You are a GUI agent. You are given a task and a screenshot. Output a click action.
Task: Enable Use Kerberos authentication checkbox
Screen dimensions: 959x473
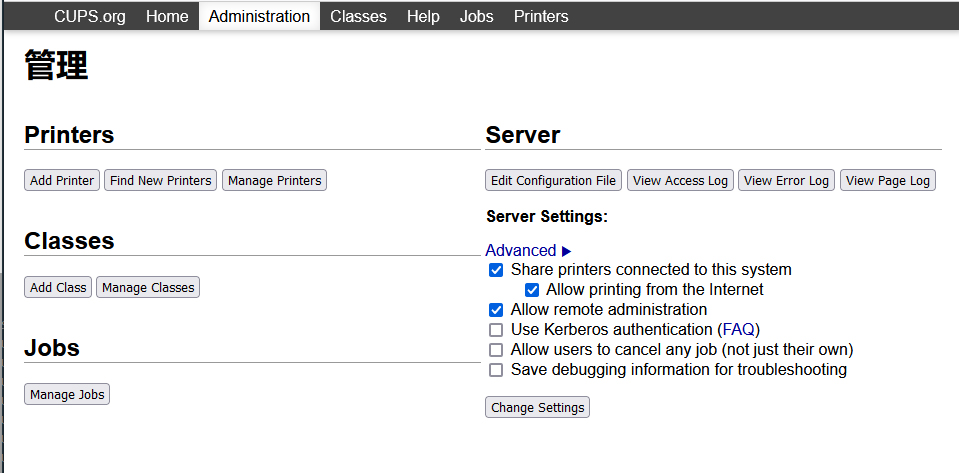point(496,330)
